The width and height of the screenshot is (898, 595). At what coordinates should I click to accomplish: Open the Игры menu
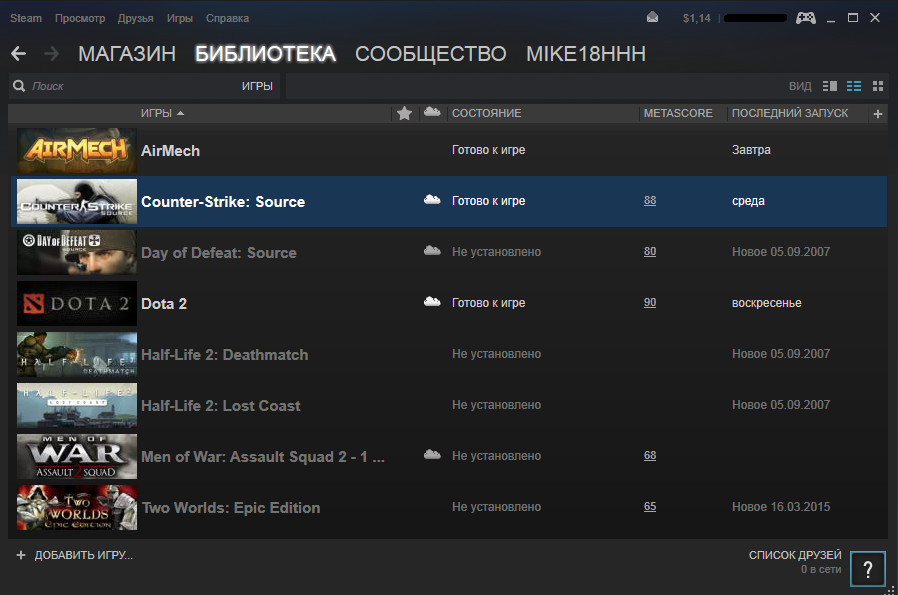180,18
